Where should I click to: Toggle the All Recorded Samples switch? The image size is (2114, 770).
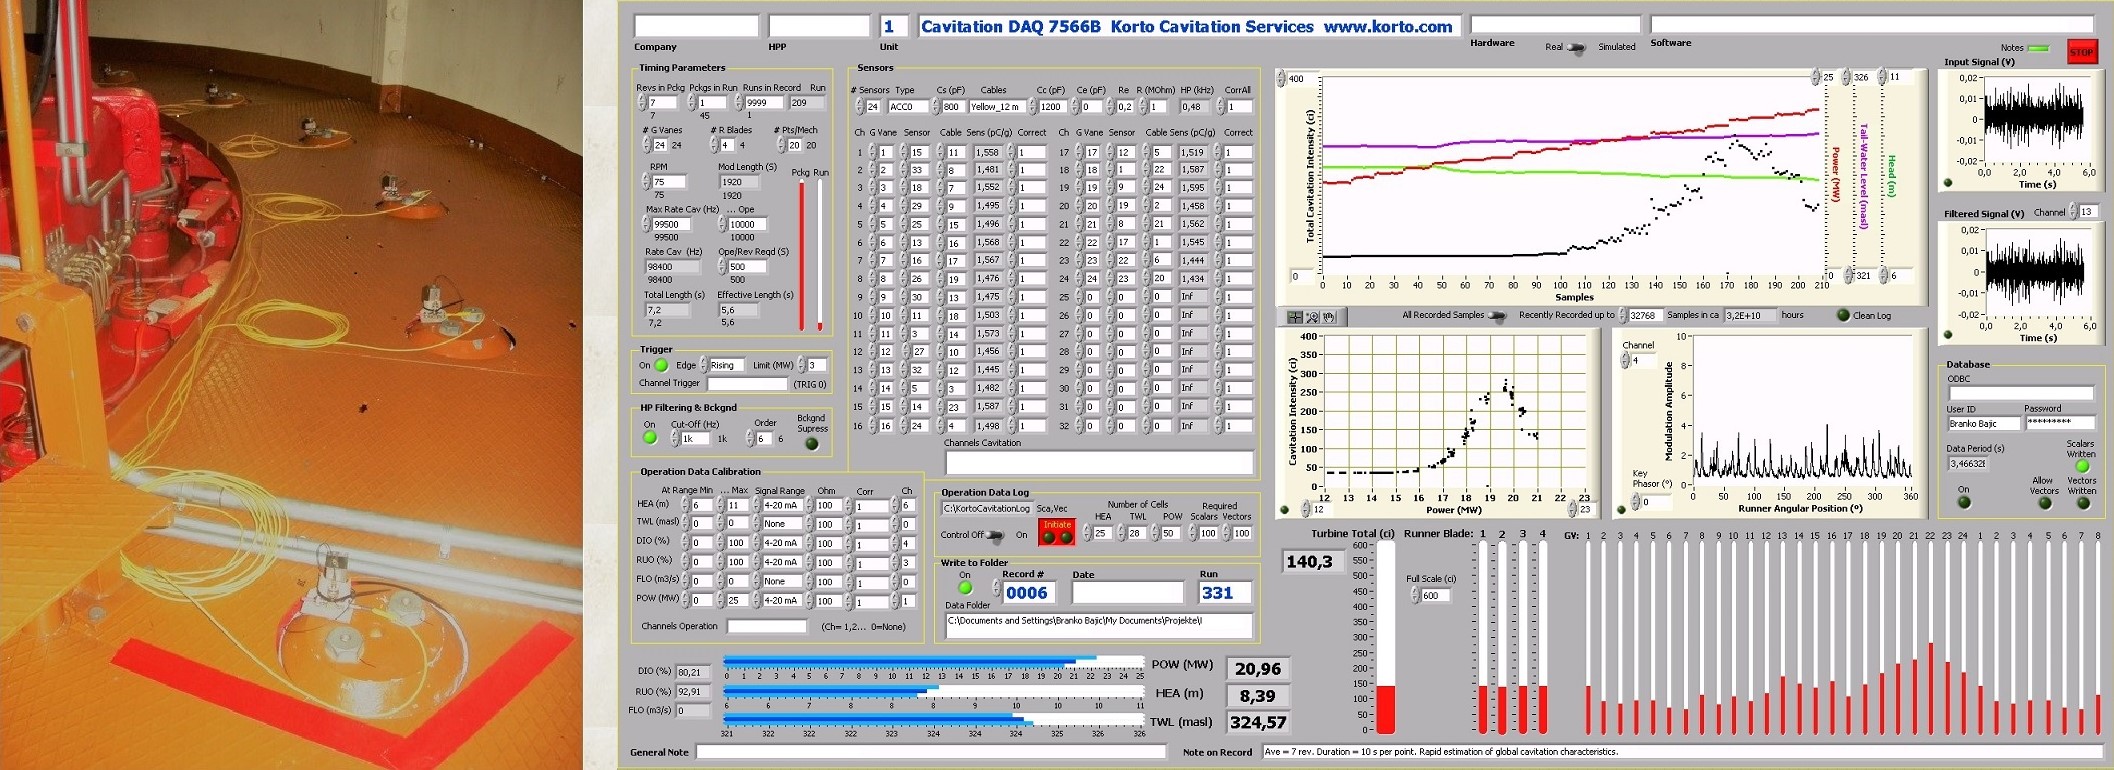coord(1497,316)
